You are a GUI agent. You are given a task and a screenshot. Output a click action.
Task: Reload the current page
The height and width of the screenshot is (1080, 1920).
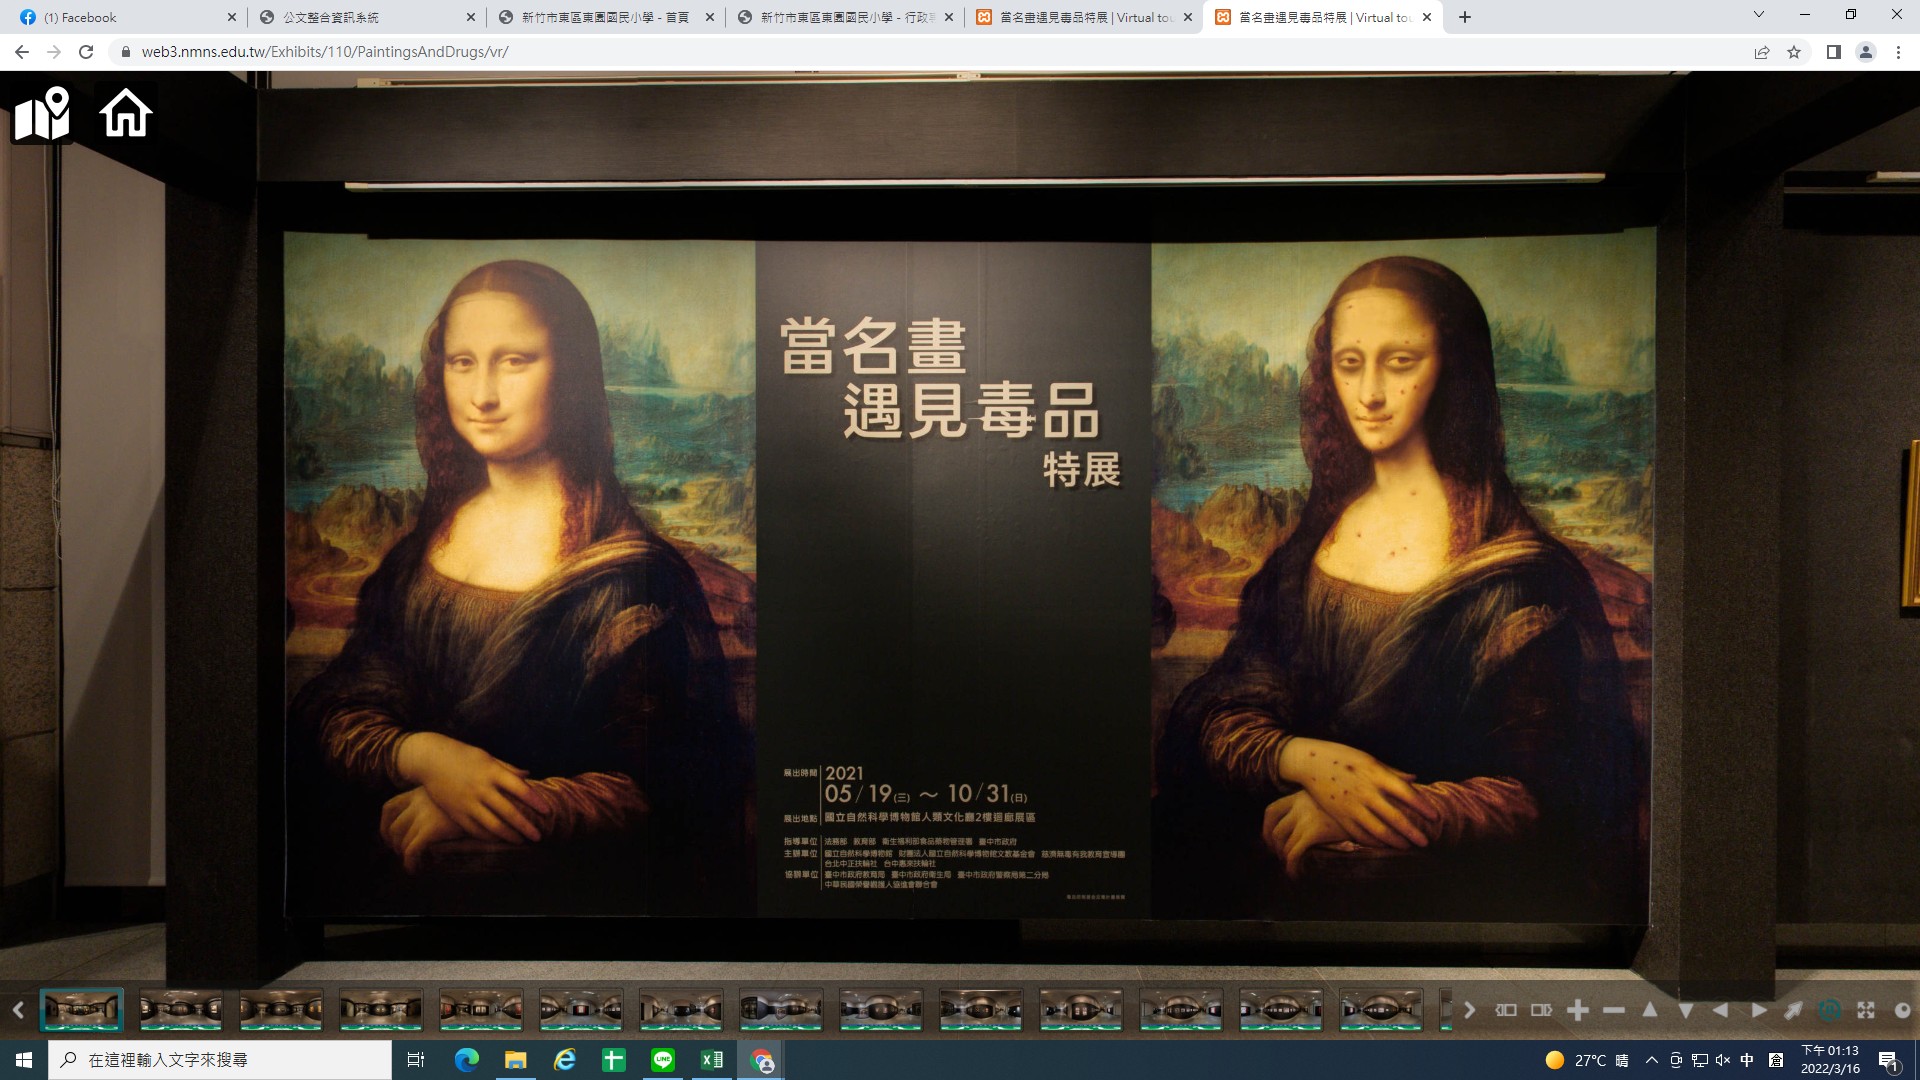86,52
